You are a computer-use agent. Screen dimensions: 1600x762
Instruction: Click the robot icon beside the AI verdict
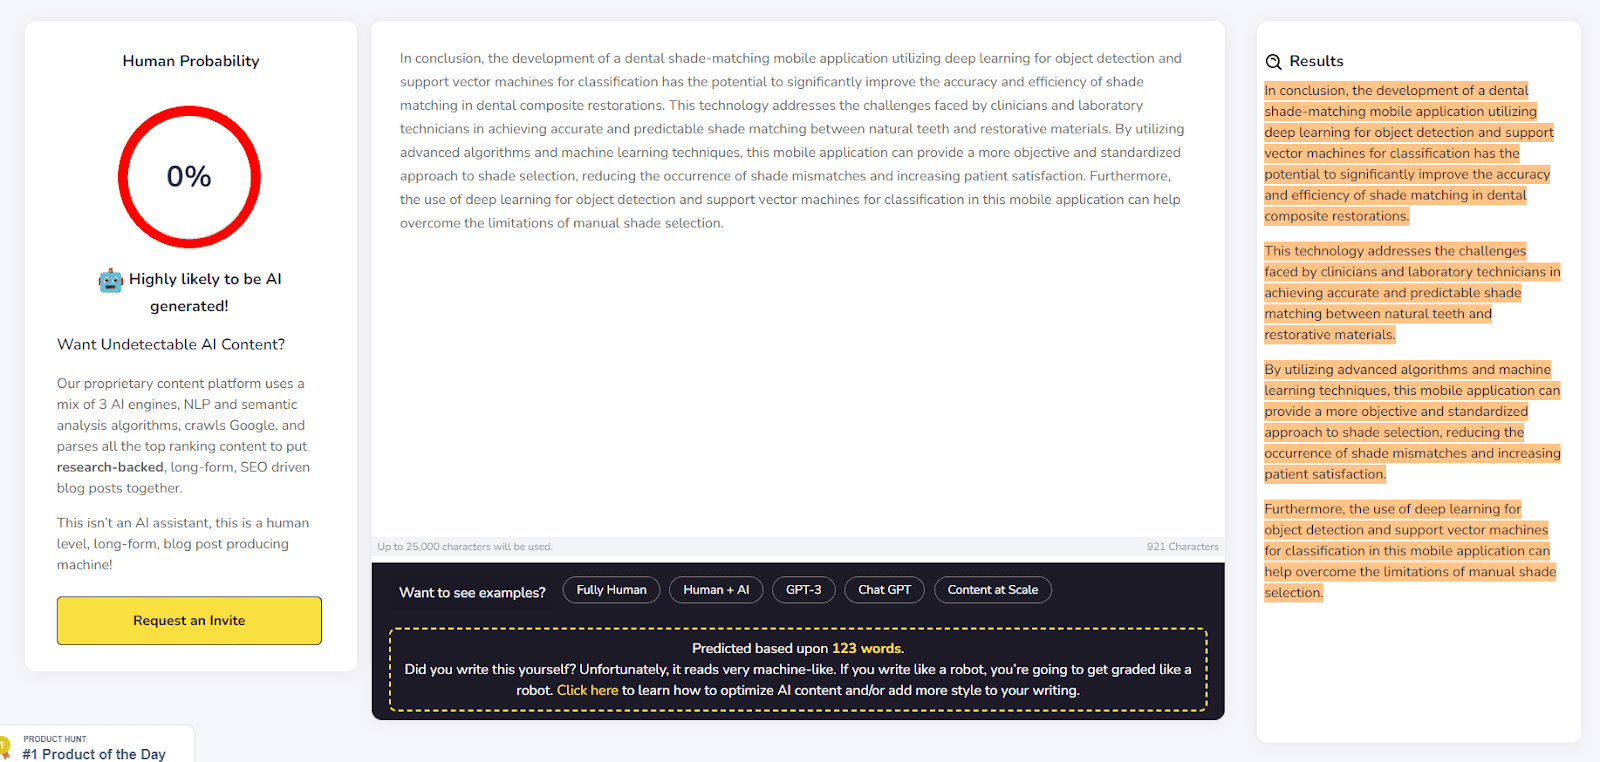(x=110, y=280)
